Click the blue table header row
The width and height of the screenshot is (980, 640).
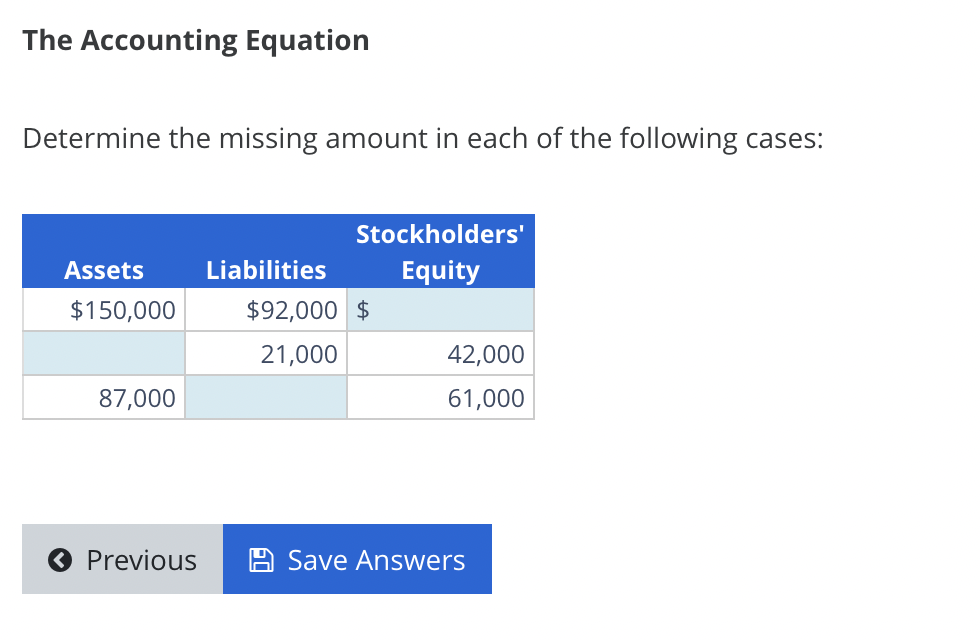279,251
